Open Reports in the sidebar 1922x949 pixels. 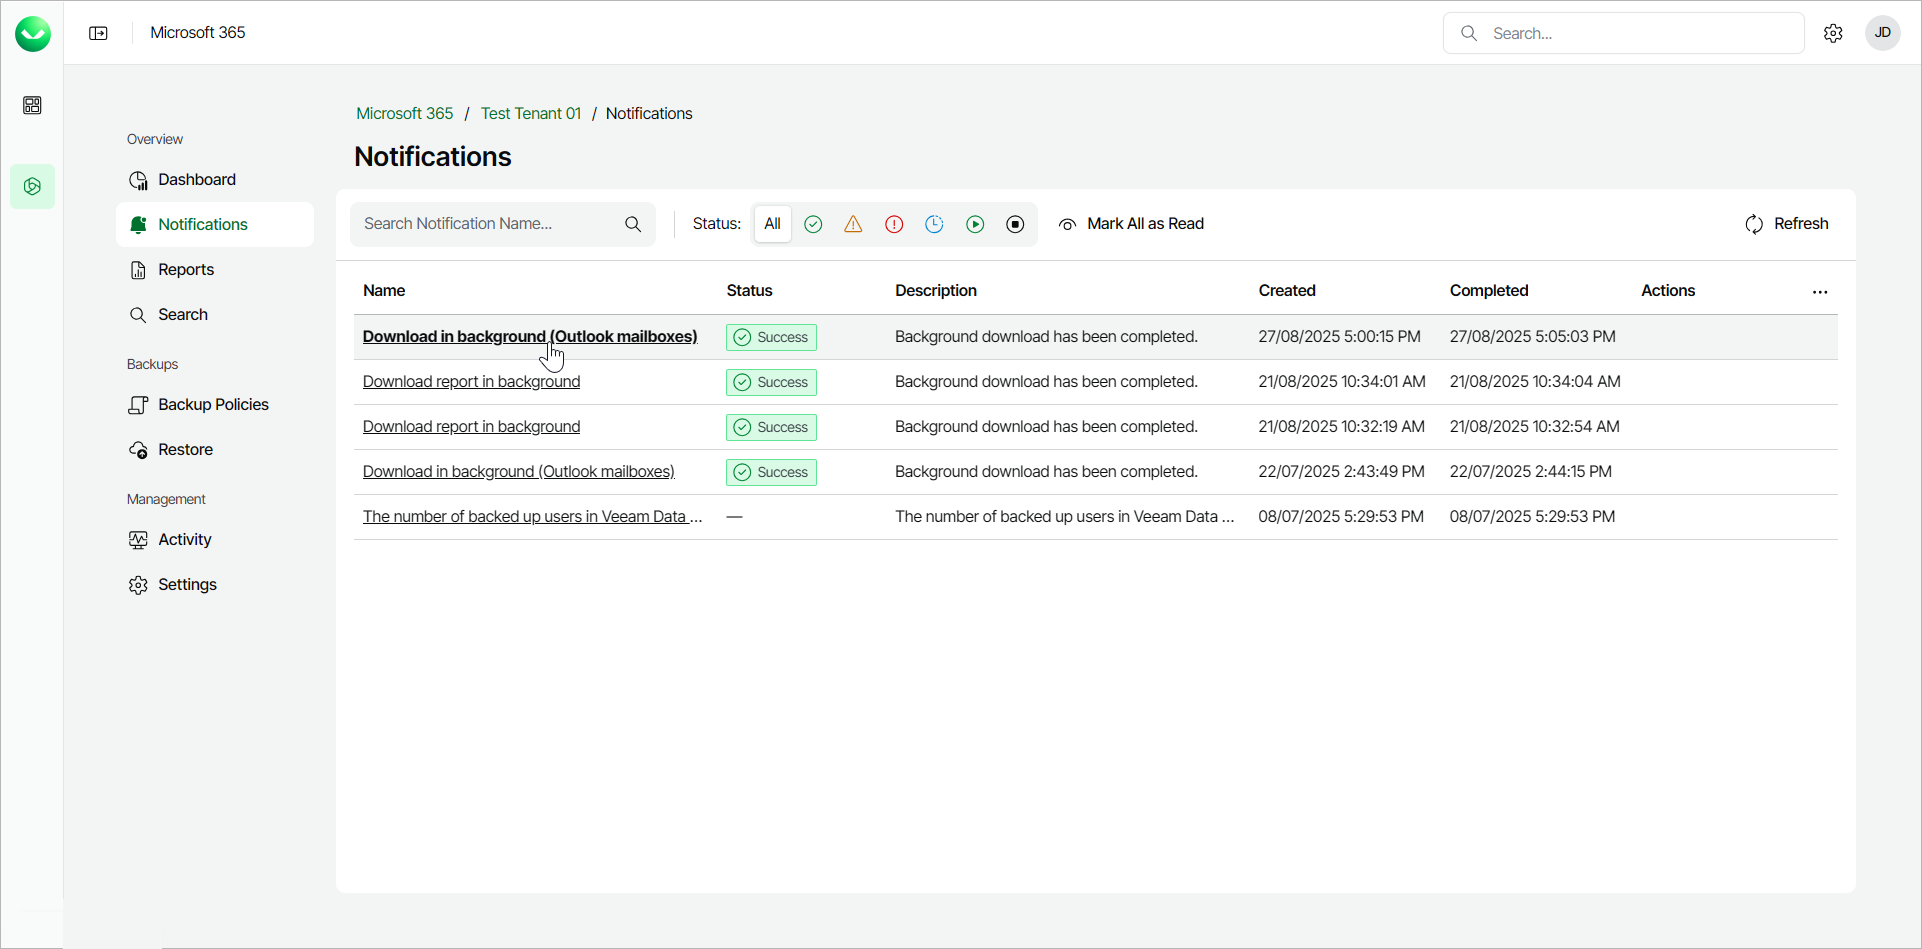(215, 270)
